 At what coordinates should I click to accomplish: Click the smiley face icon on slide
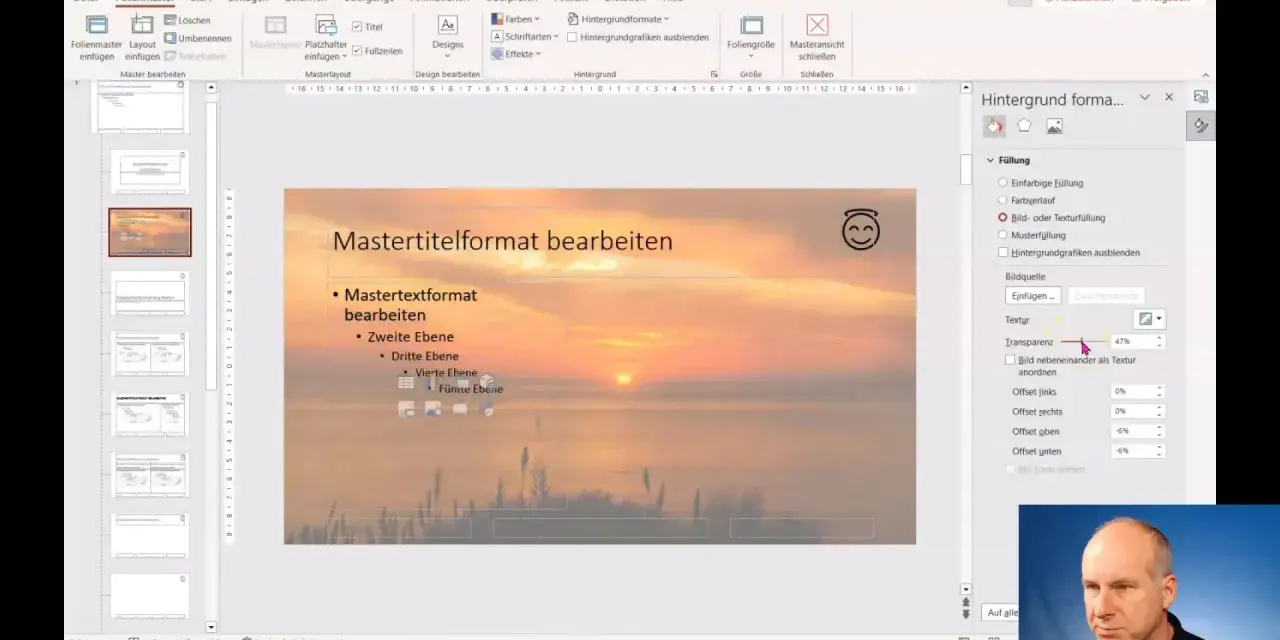861,230
